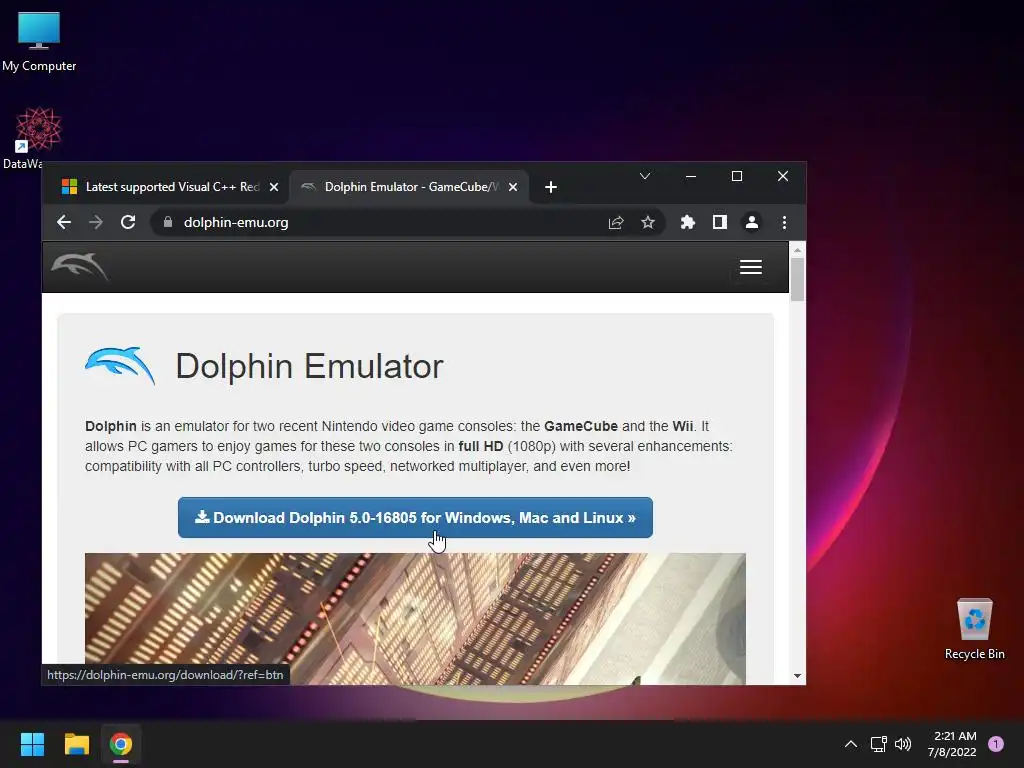Open Chrome's side panel icon

point(720,222)
